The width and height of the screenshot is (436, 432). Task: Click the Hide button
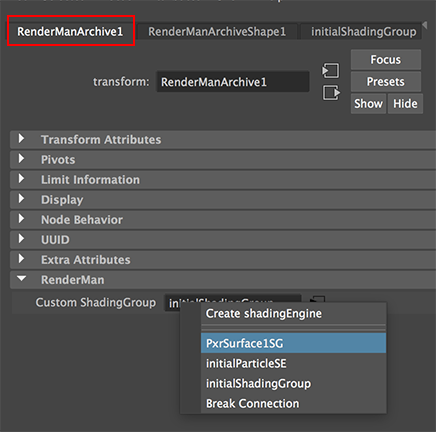tap(405, 104)
